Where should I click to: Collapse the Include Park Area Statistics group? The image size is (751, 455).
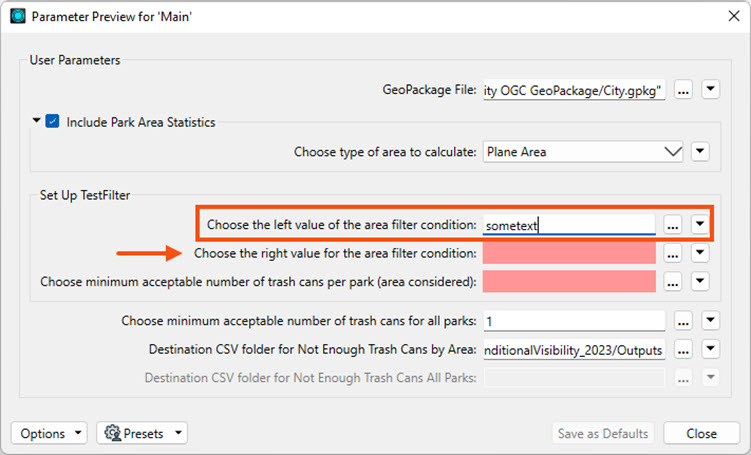[x=36, y=121]
